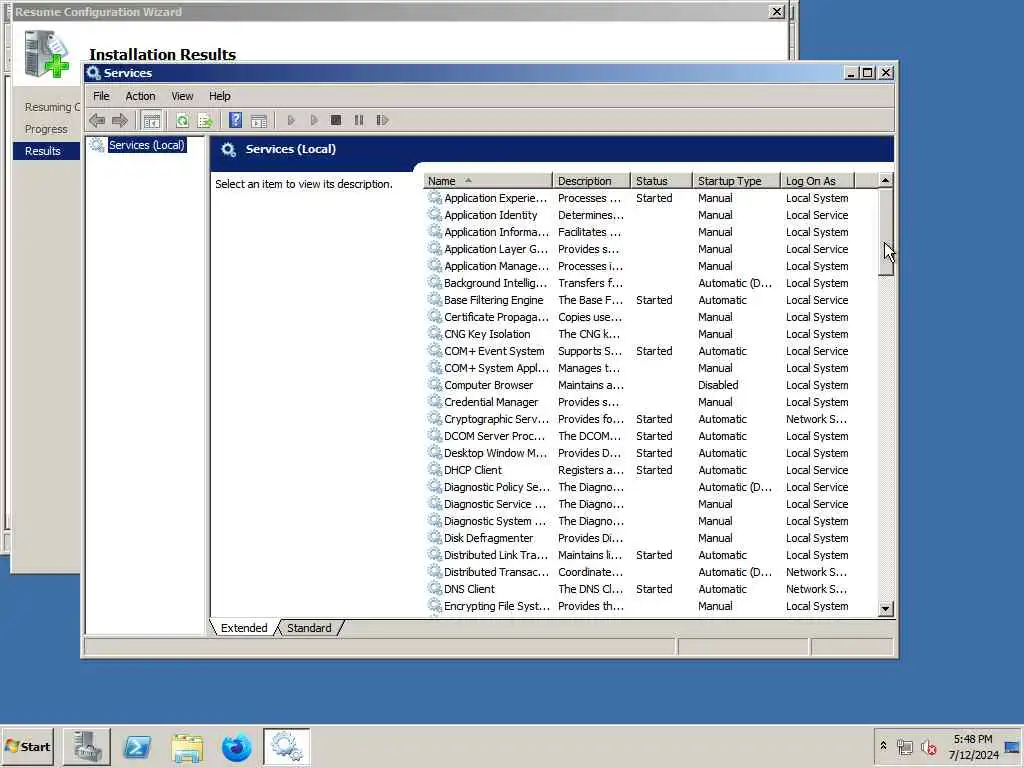Click the Forward arrow in Services toolbar

coord(120,120)
